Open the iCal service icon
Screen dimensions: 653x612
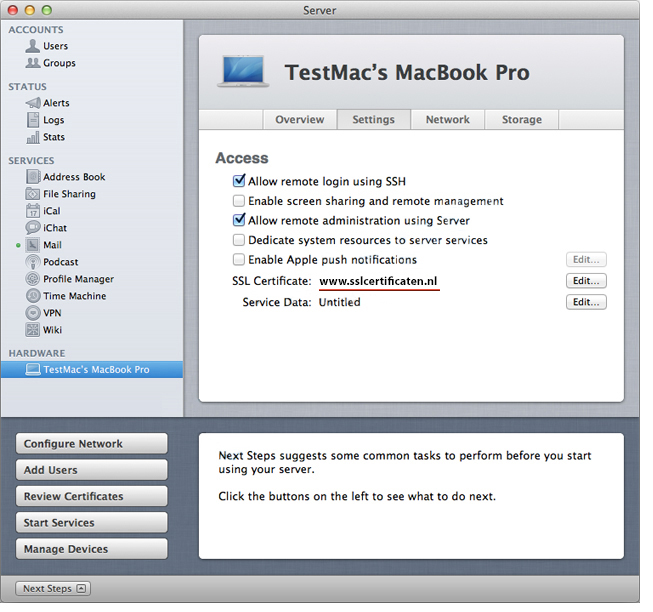pos(34,211)
